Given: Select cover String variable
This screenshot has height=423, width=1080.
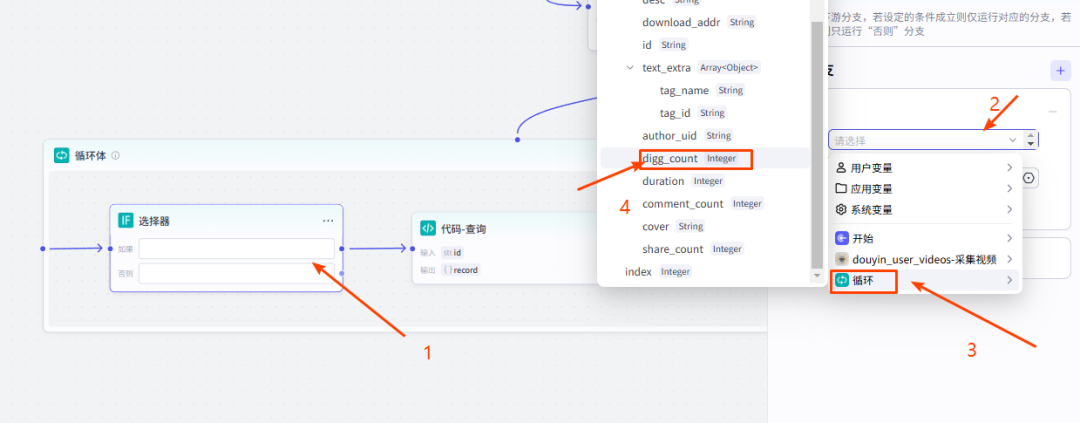Looking at the screenshot, I should click(673, 226).
